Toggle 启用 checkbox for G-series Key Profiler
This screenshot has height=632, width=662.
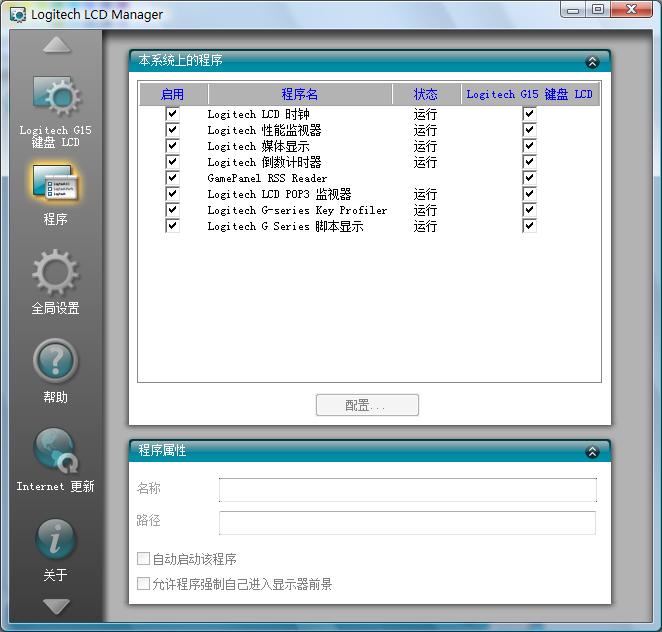click(x=172, y=210)
